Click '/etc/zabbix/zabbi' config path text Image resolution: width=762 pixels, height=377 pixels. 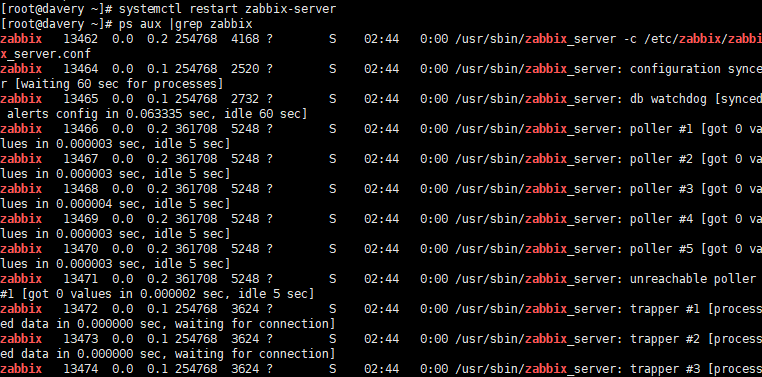tap(703, 39)
